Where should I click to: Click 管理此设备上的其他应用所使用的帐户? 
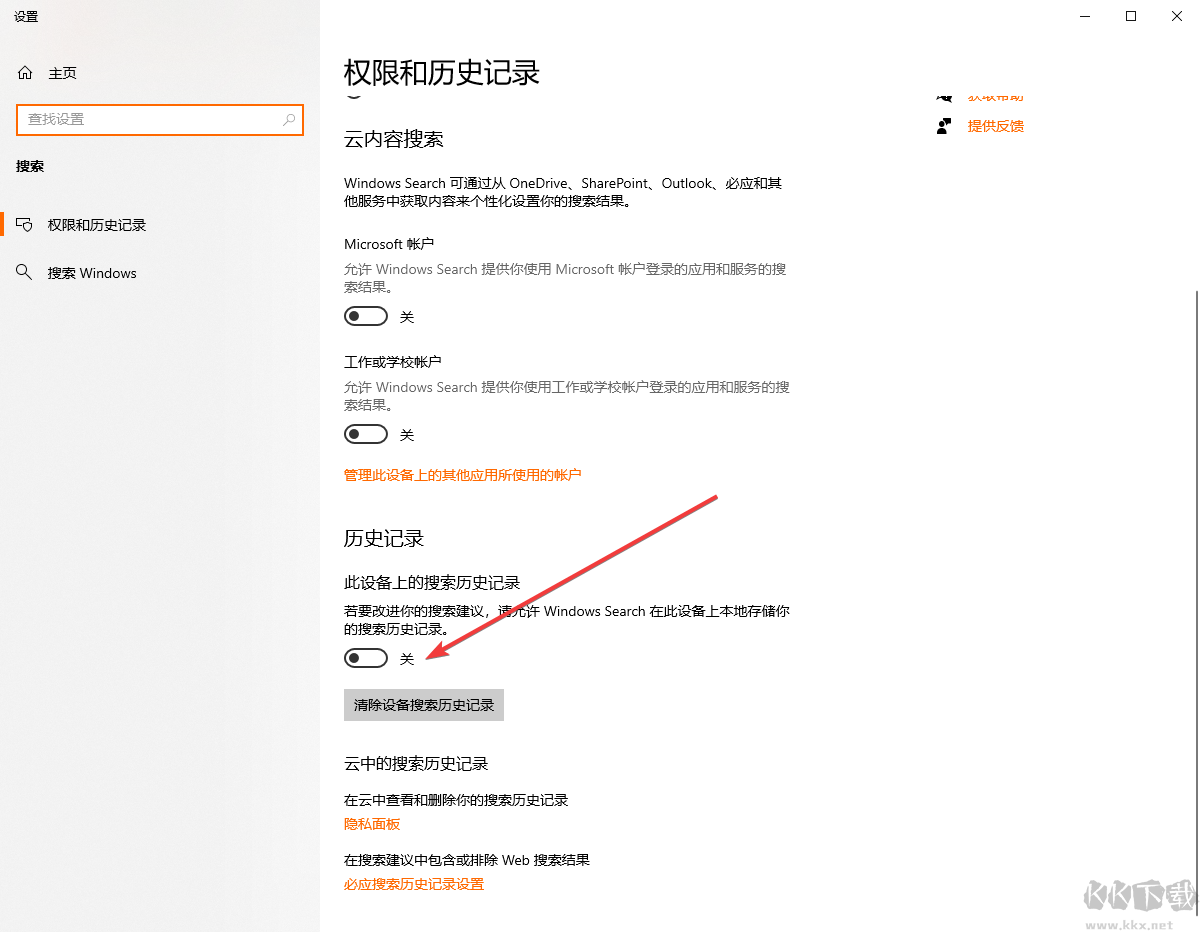(x=462, y=474)
